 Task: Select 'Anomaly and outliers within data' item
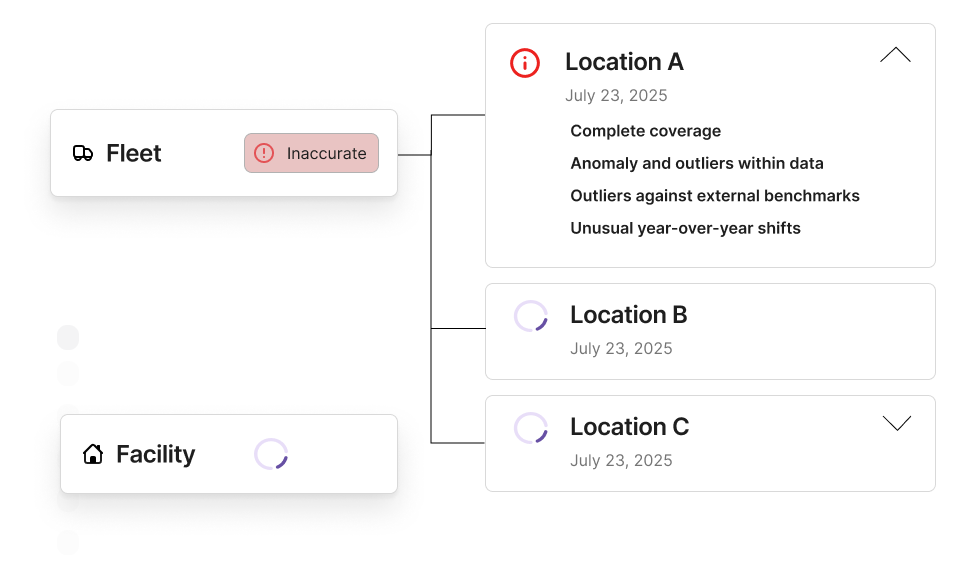click(696, 163)
